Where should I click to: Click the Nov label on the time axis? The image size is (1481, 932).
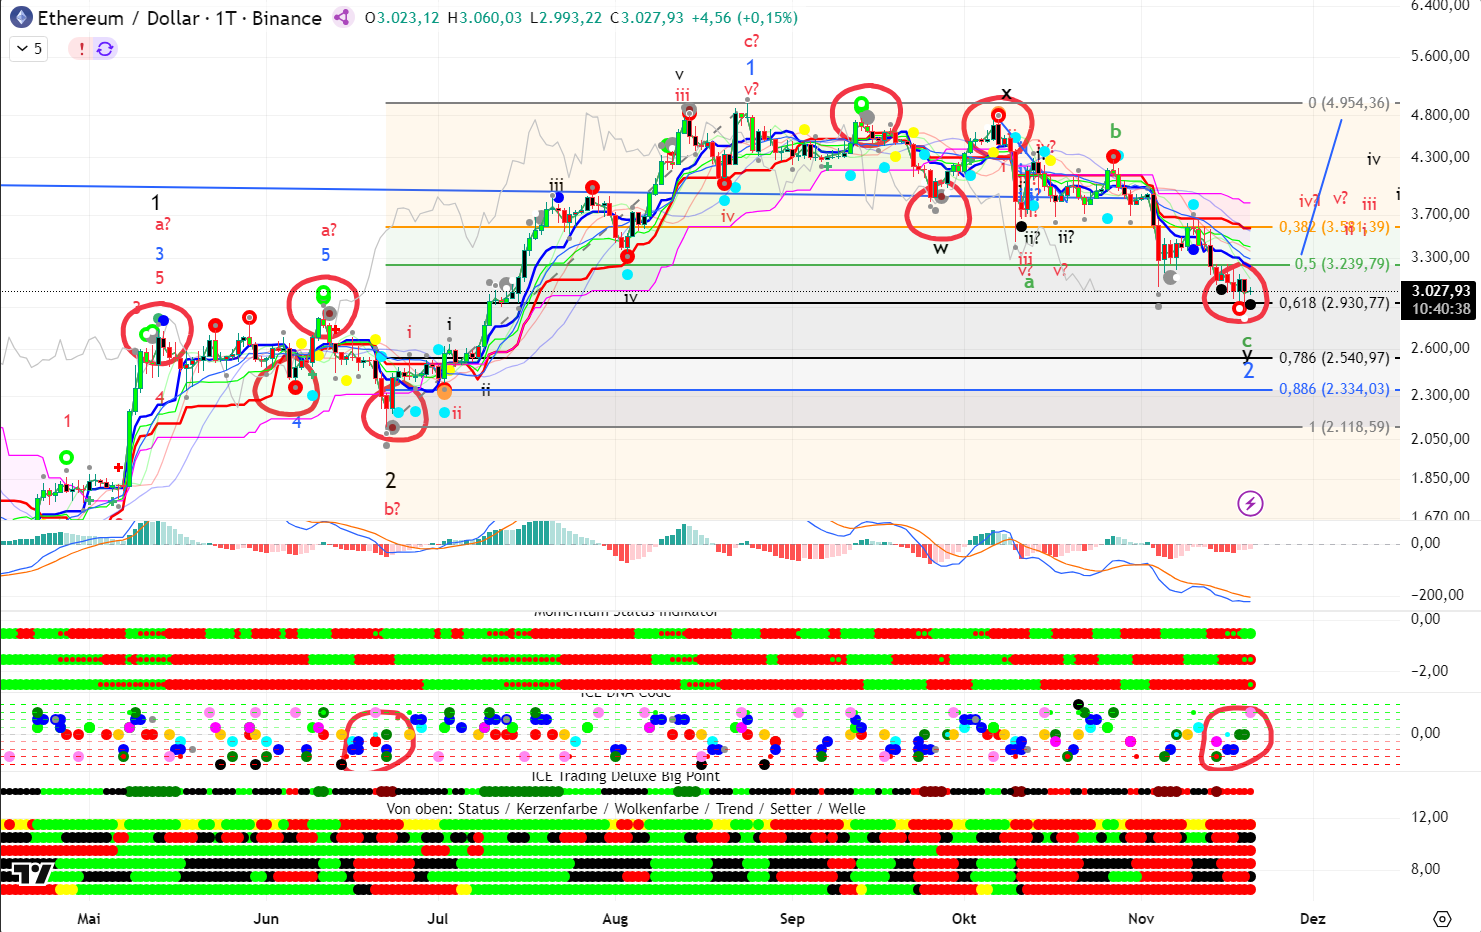(x=1140, y=918)
